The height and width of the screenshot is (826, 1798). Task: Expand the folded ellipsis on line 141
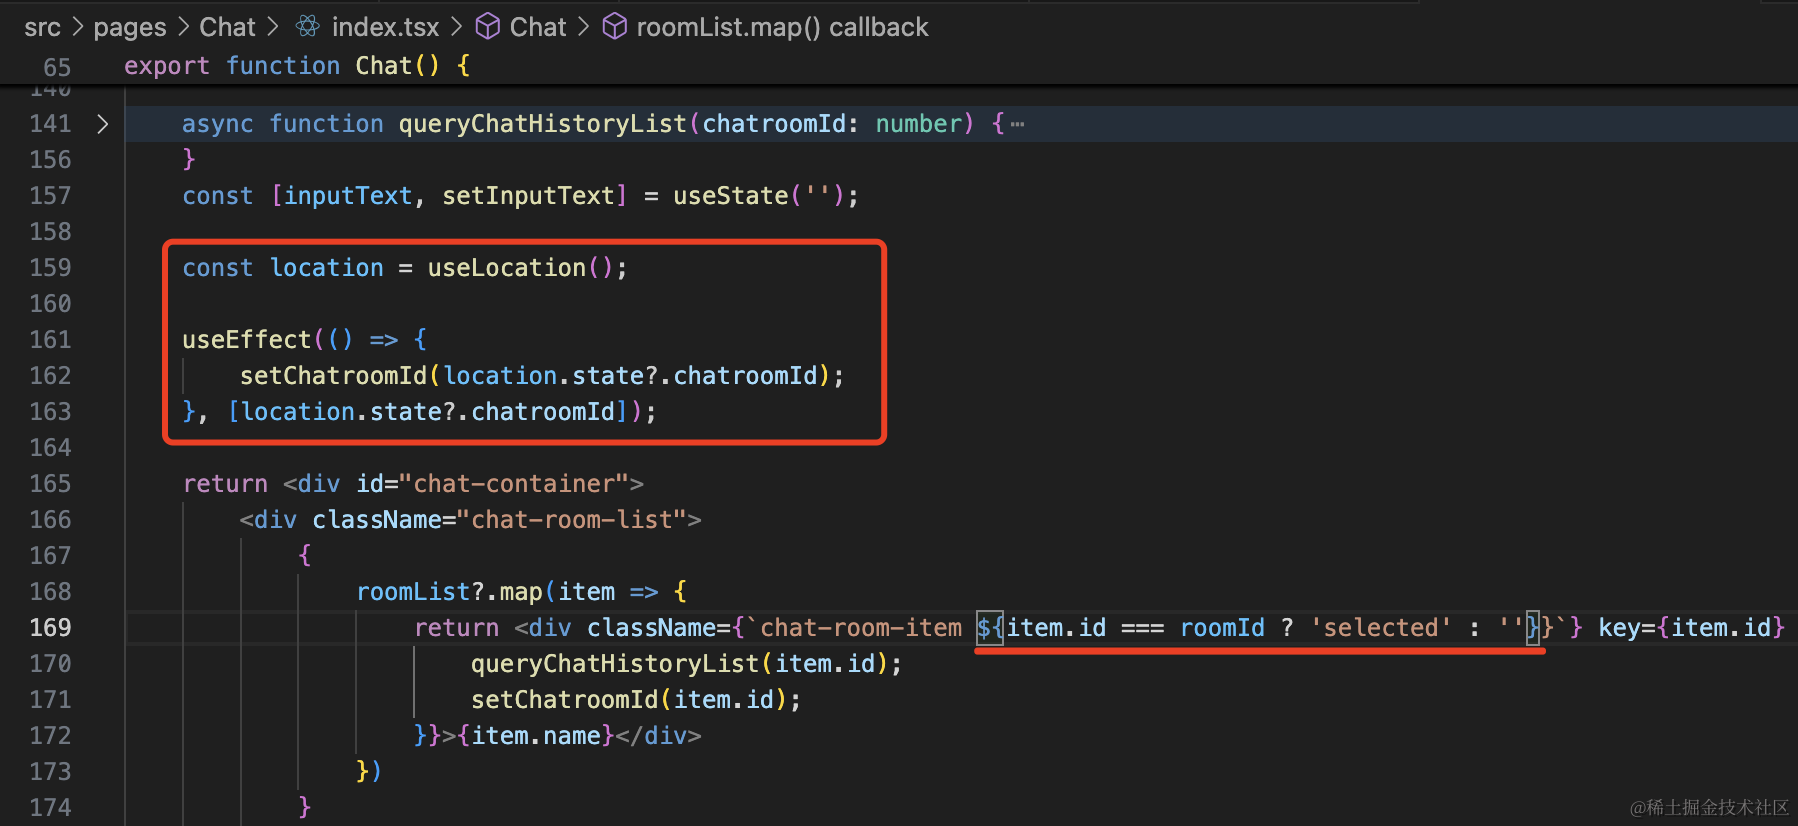coord(1017,124)
